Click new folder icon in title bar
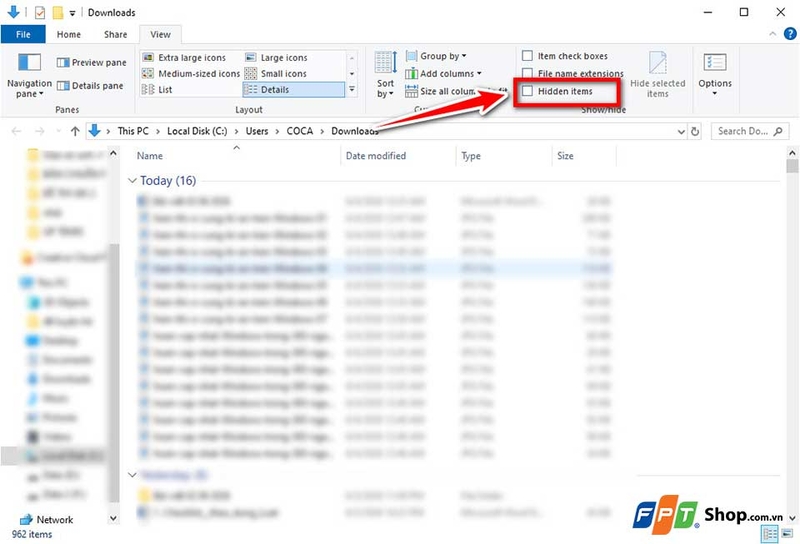 click(x=58, y=12)
